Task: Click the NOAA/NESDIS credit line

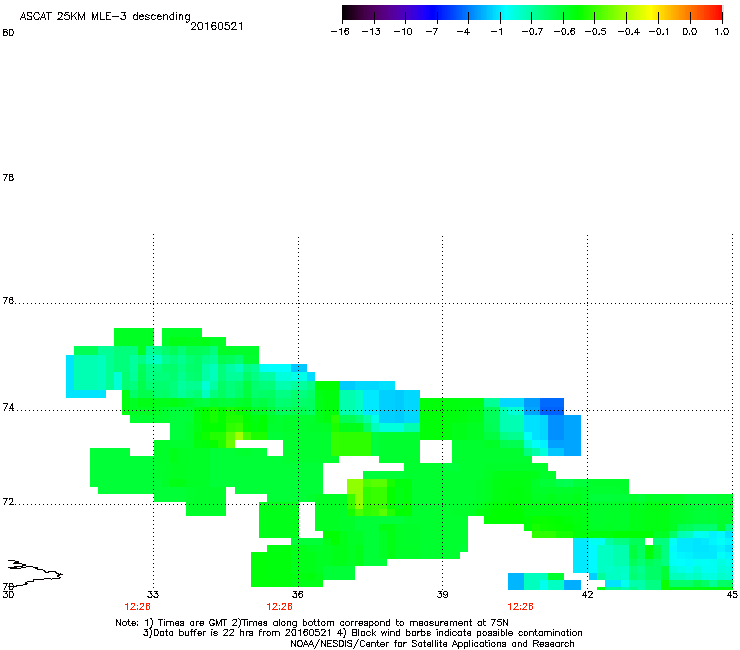Action: click(x=432, y=644)
